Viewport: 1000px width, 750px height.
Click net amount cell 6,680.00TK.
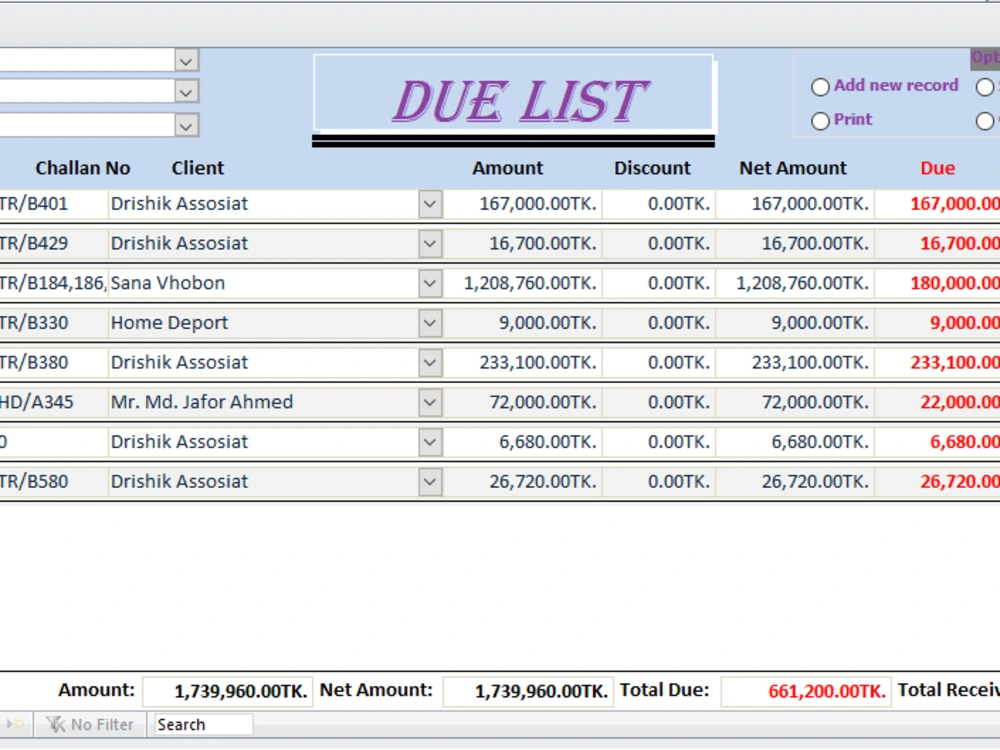[x=795, y=442]
